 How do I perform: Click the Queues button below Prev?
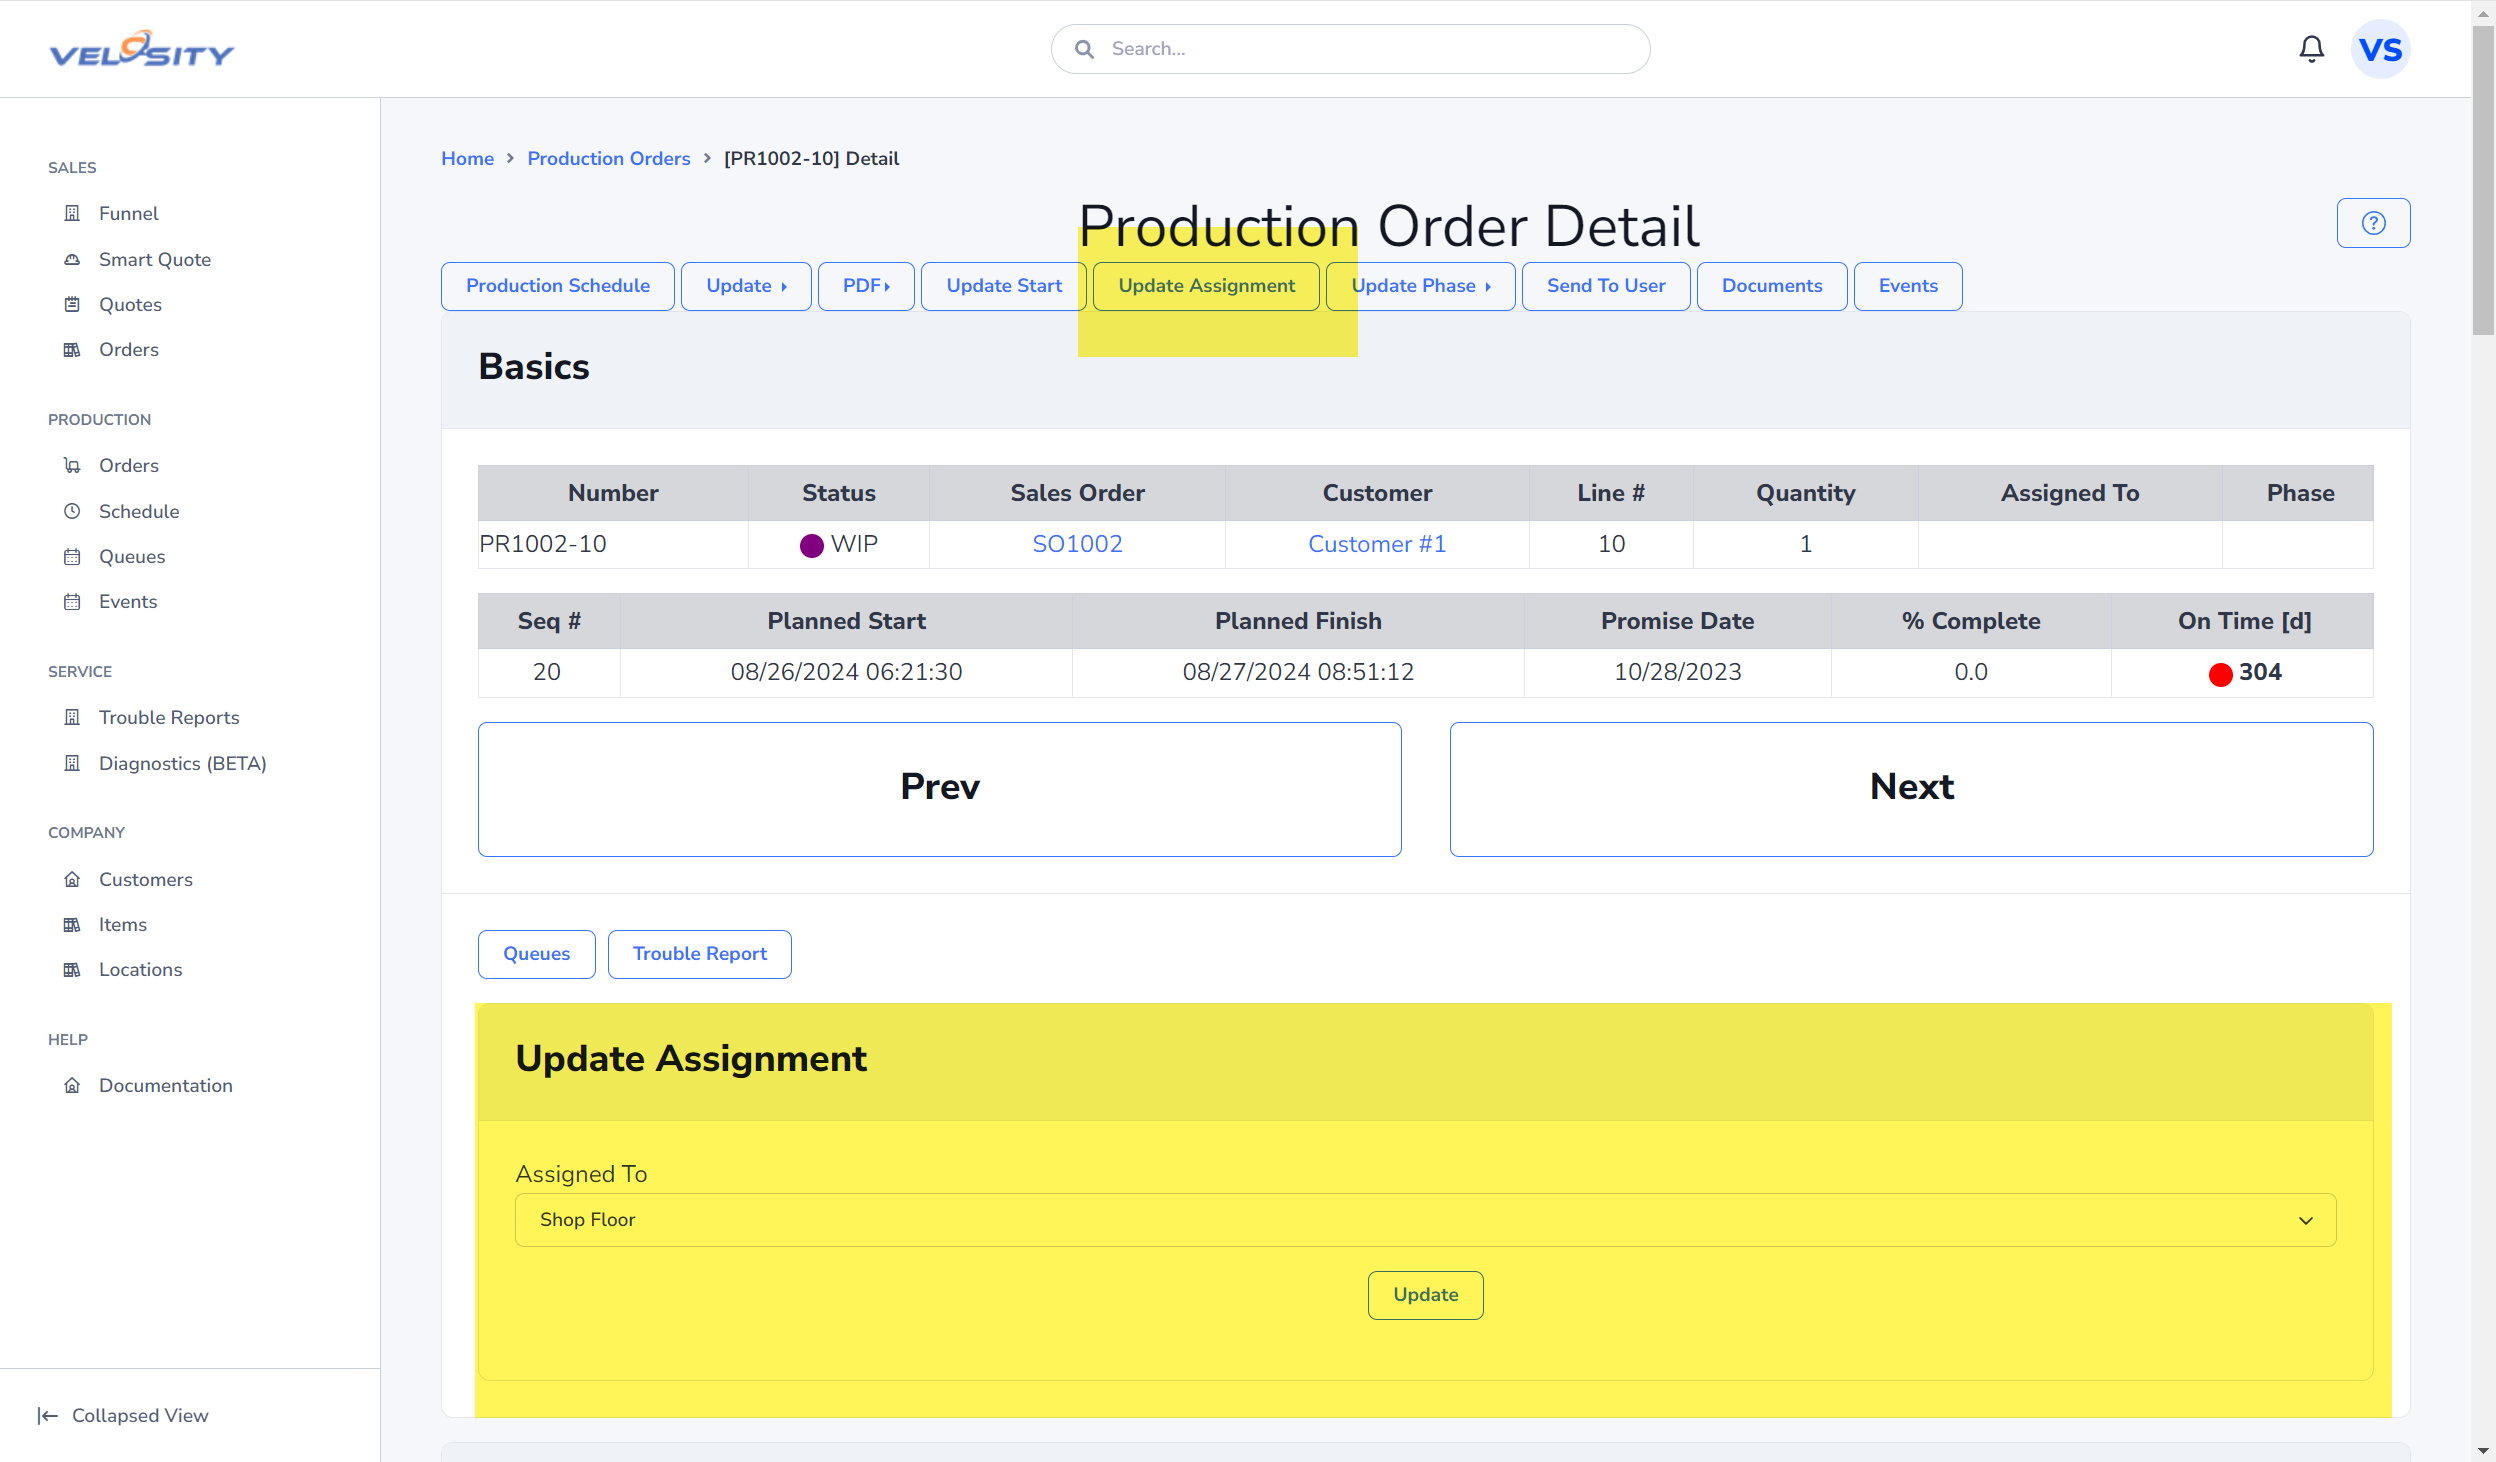(x=537, y=954)
